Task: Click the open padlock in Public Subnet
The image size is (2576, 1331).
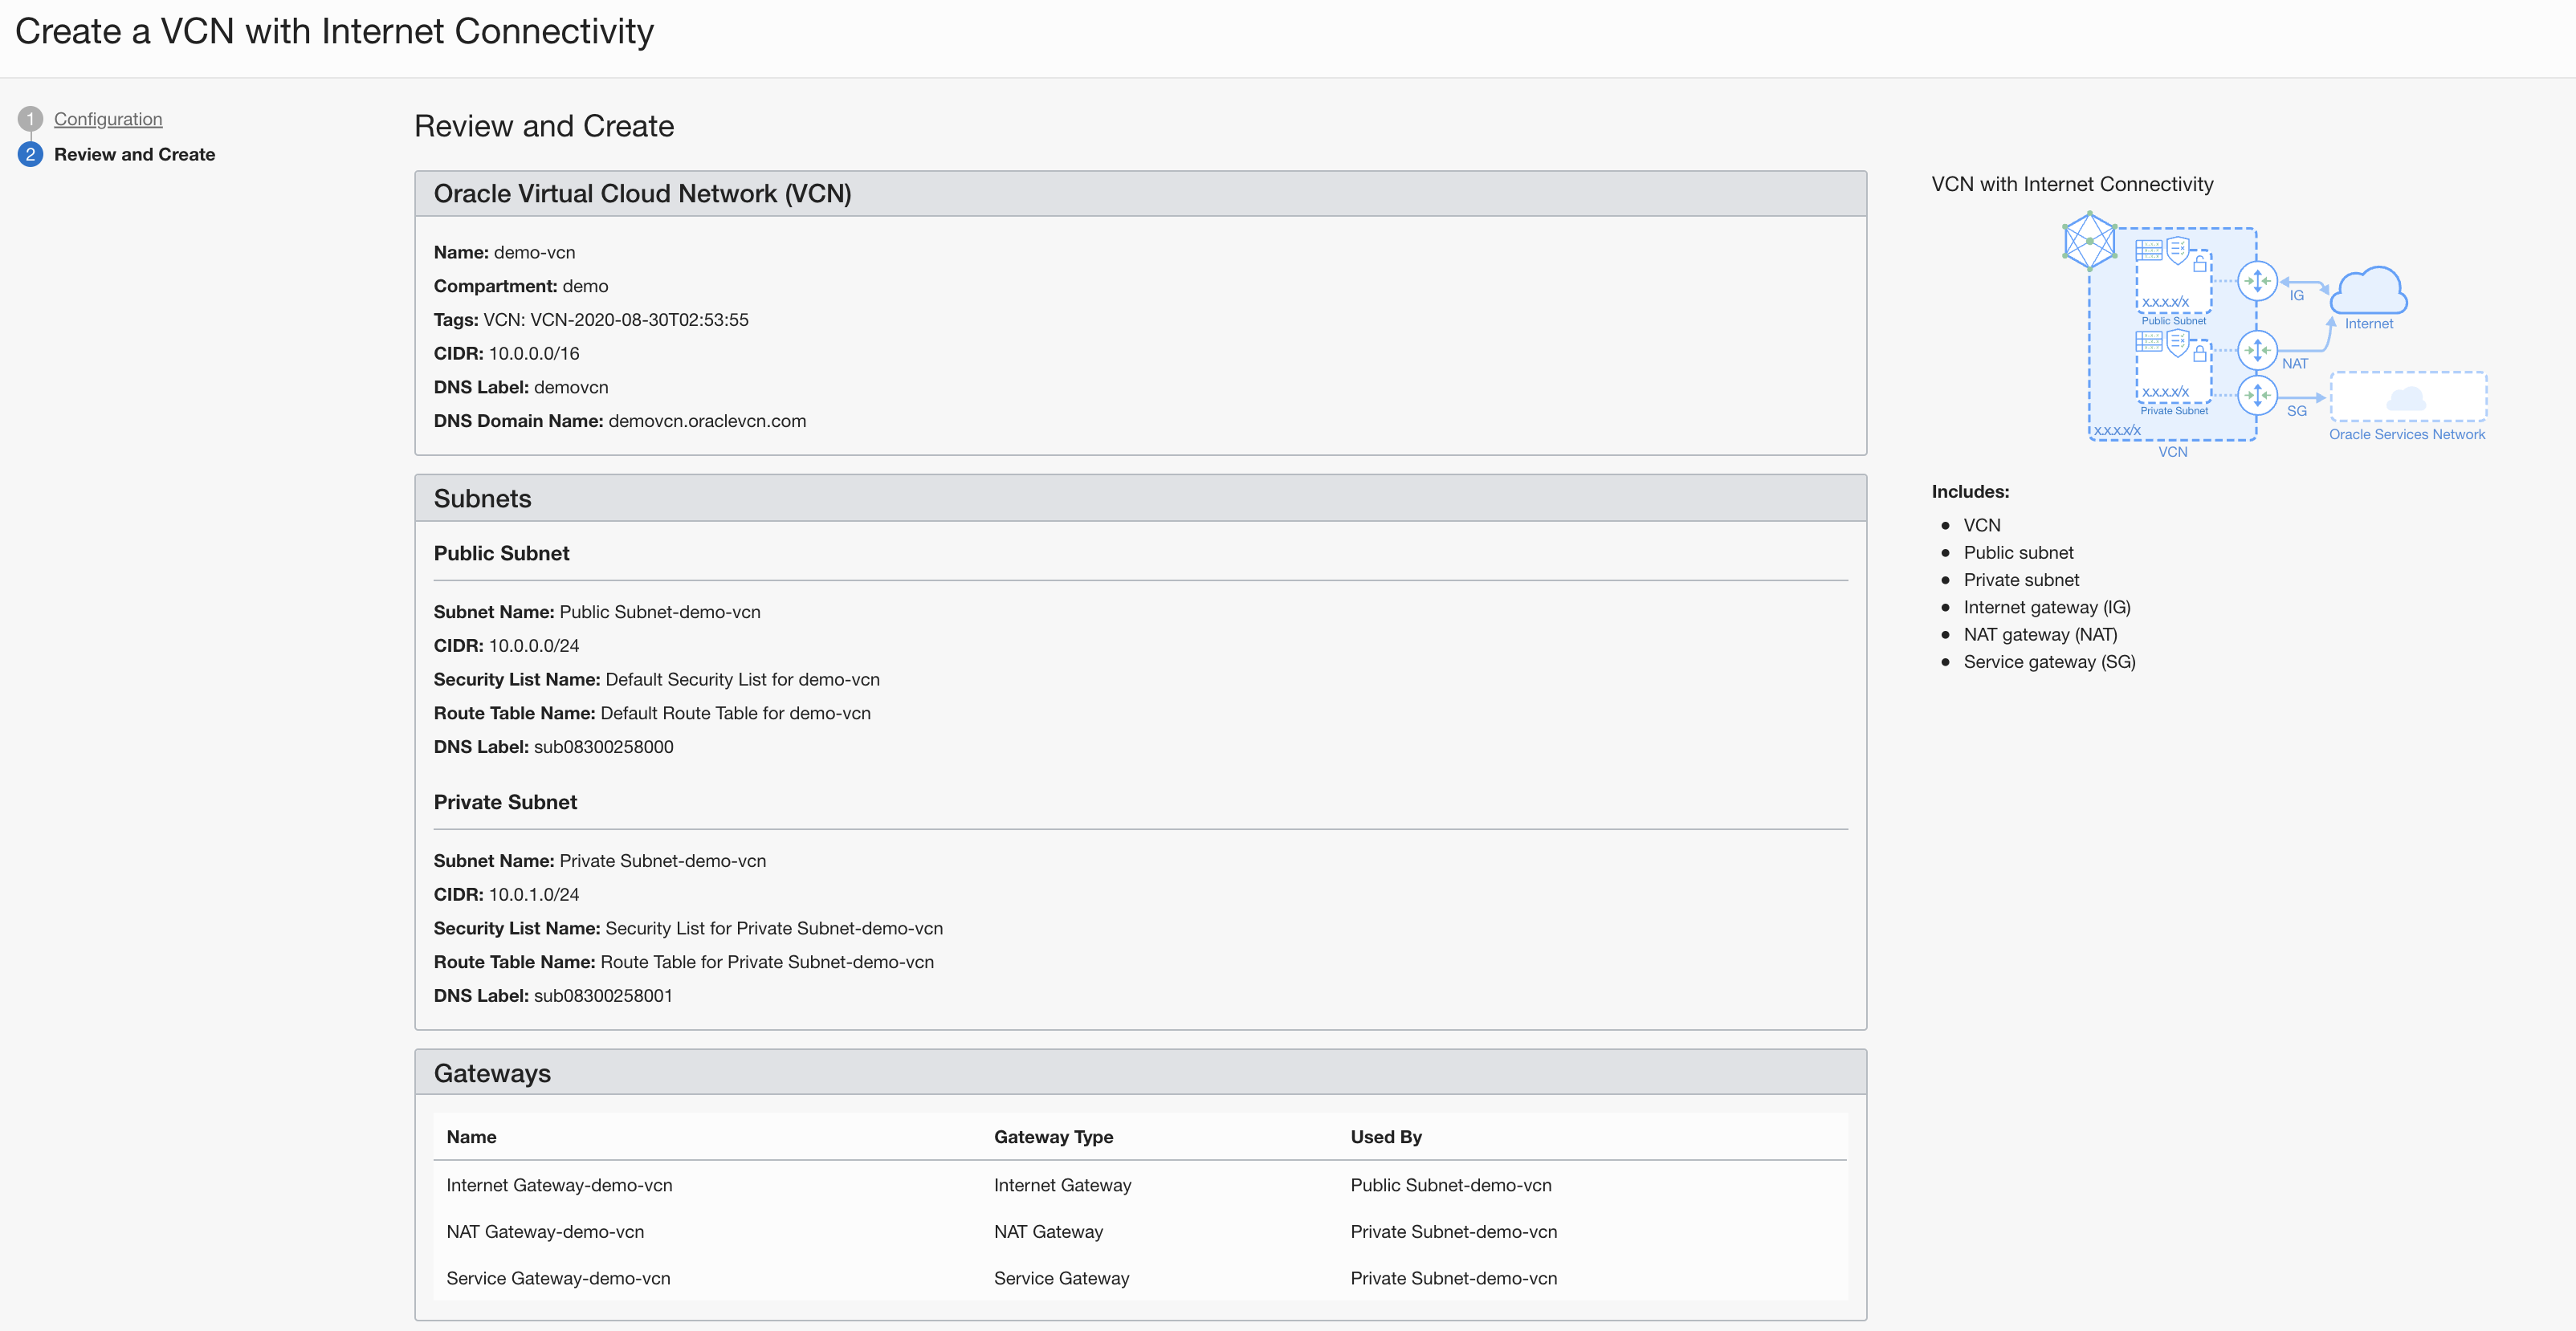Action: 2200,264
